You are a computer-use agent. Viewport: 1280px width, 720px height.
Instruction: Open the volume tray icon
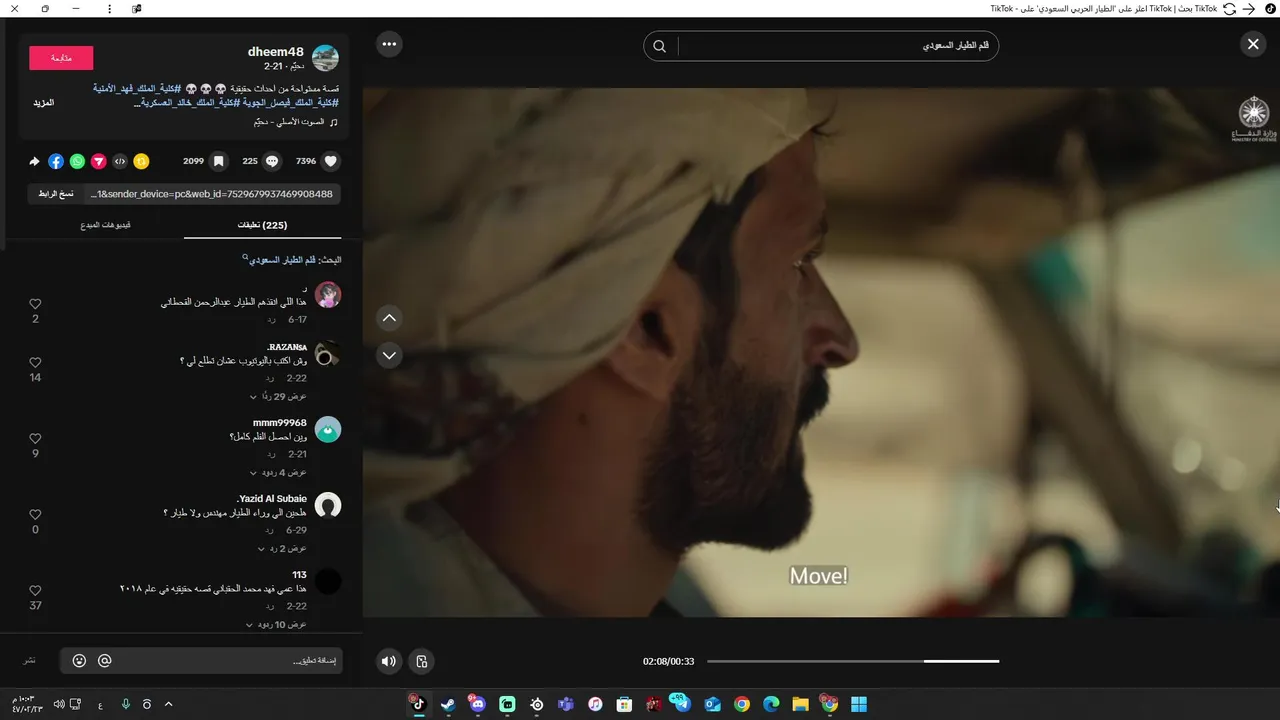click(x=58, y=704)
